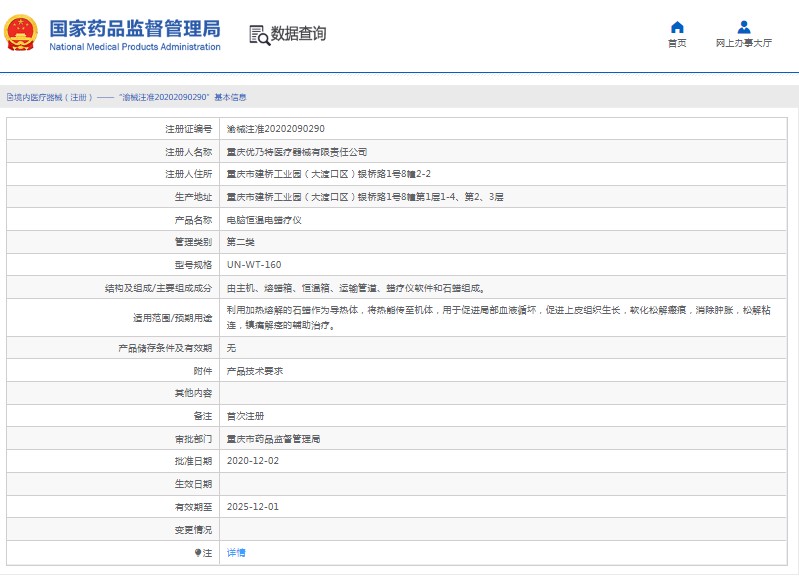Screen dimensions: 799x576
Task: Select expiry date 2025-12-01
Action: coord(253,507)
